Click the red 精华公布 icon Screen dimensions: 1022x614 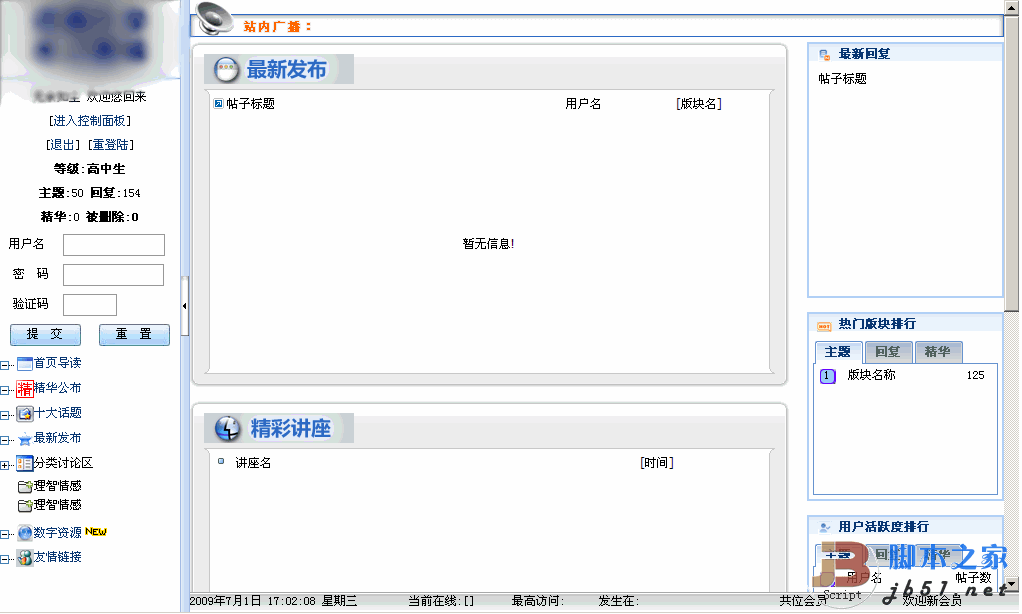pos(25,388)
